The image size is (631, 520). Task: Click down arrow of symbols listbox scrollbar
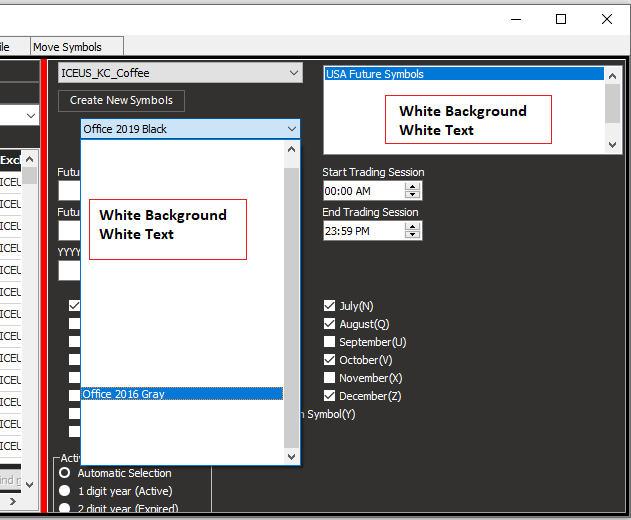pyautogui.click(x=612, y=145)
